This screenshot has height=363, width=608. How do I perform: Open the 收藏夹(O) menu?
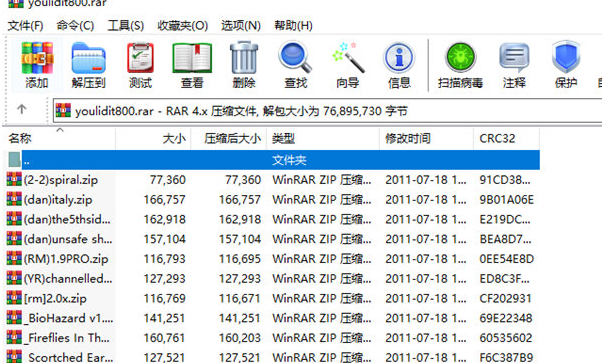pyautogui.click(x=183, y=26)
